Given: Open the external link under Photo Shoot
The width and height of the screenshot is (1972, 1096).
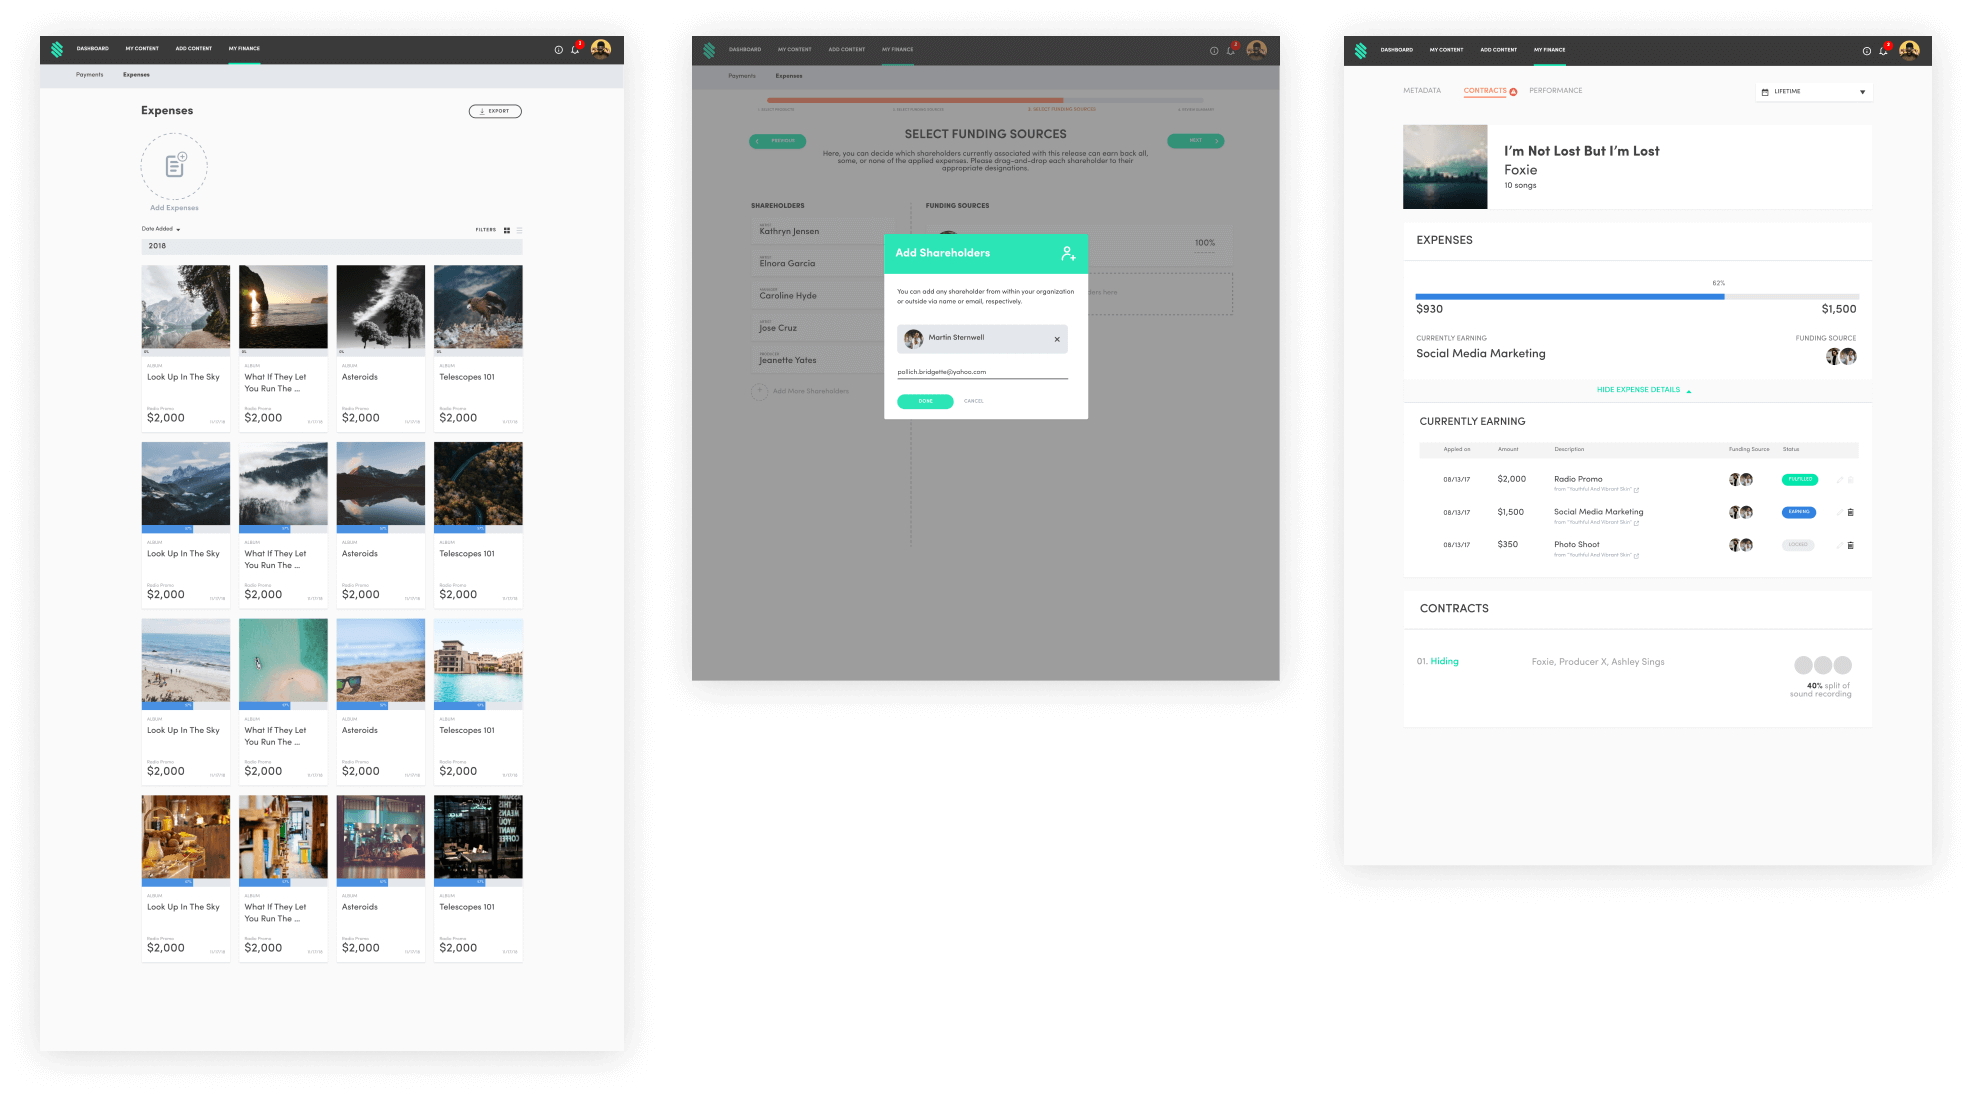Looking at the screenshot, I should pyautogui.click(x=1636, y=556).
